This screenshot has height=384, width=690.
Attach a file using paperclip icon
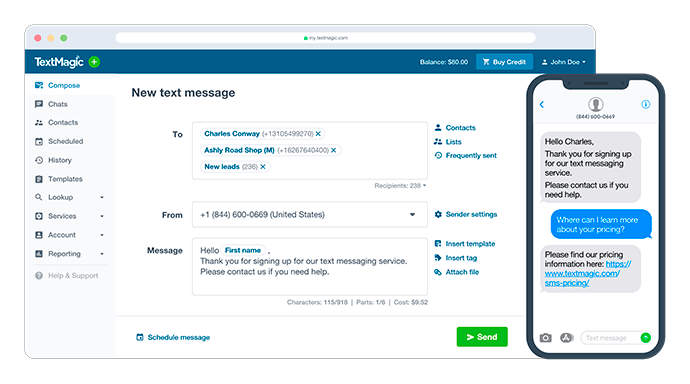click(438, 272)
